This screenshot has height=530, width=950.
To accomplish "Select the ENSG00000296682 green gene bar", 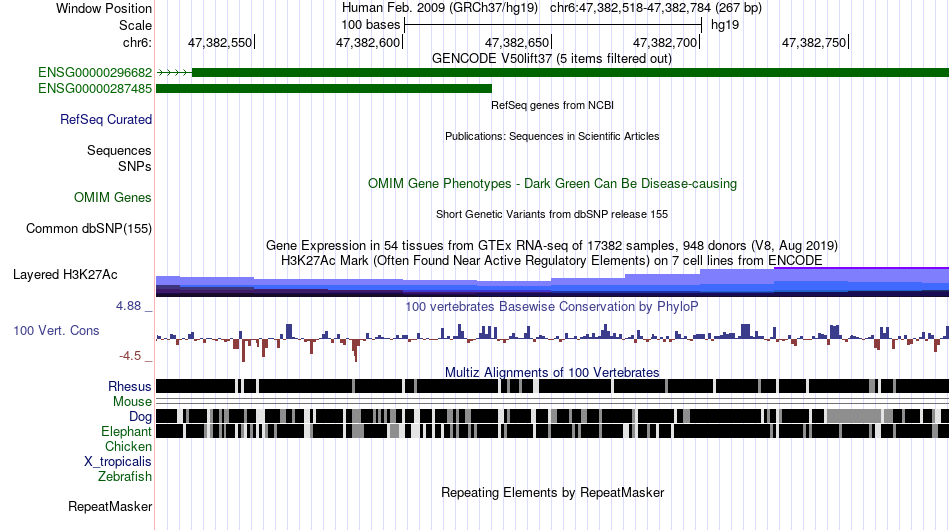I will coord(570,73).
